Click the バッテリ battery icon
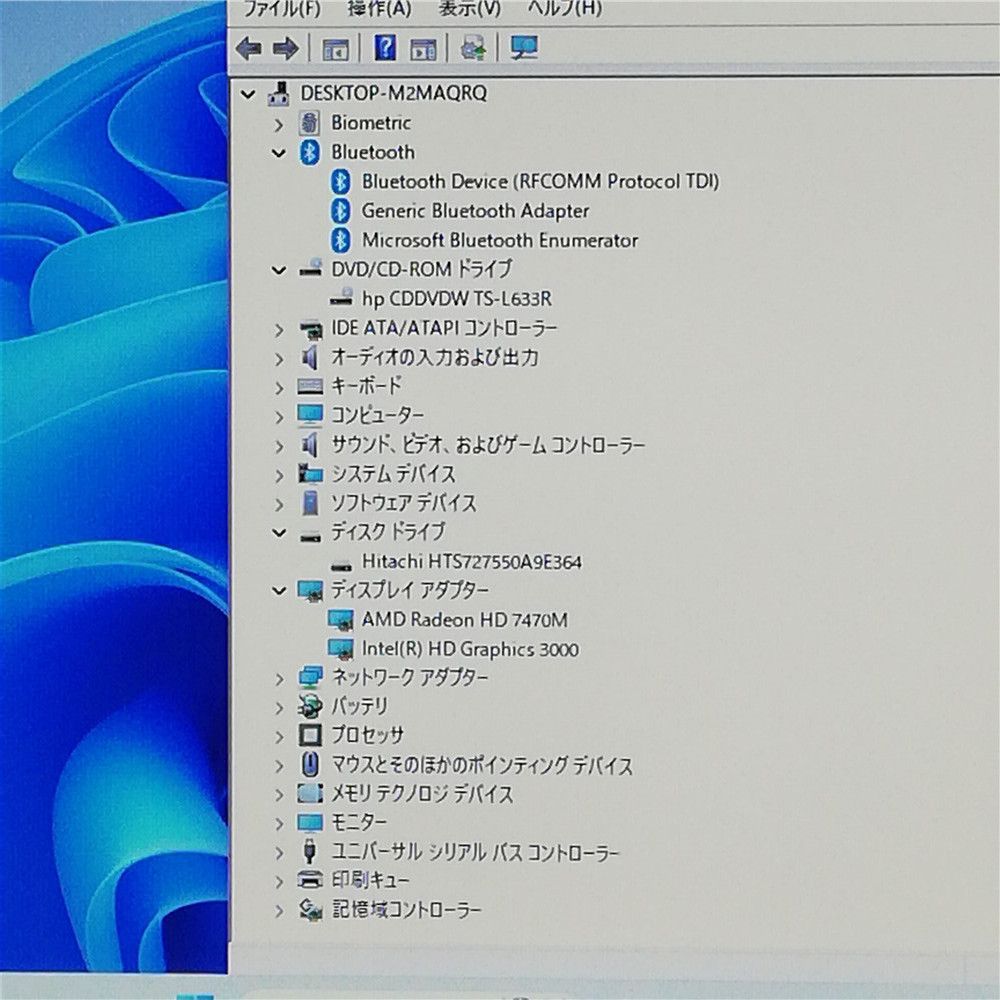 click(310, 706)
